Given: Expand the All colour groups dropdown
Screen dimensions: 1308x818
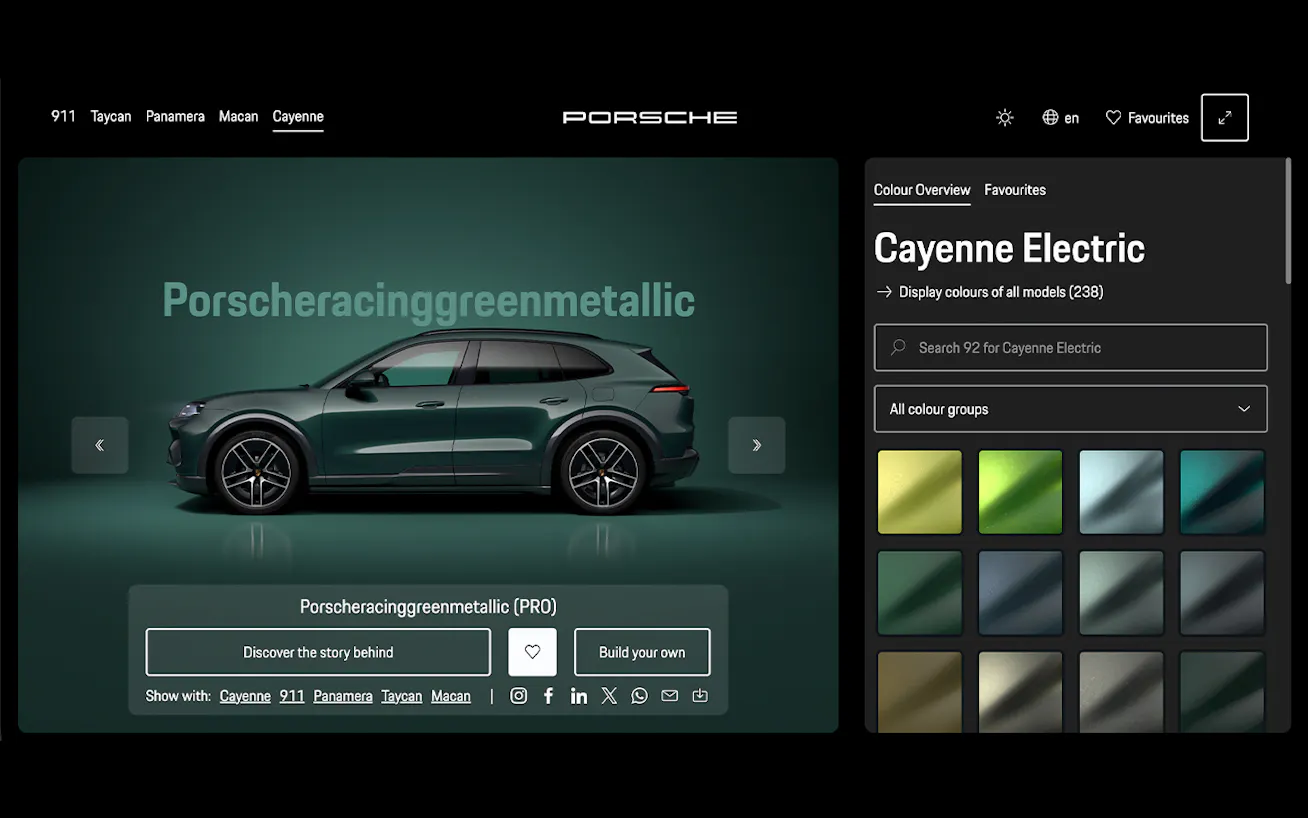Looking at the screenshot, I should [1071, 409].
